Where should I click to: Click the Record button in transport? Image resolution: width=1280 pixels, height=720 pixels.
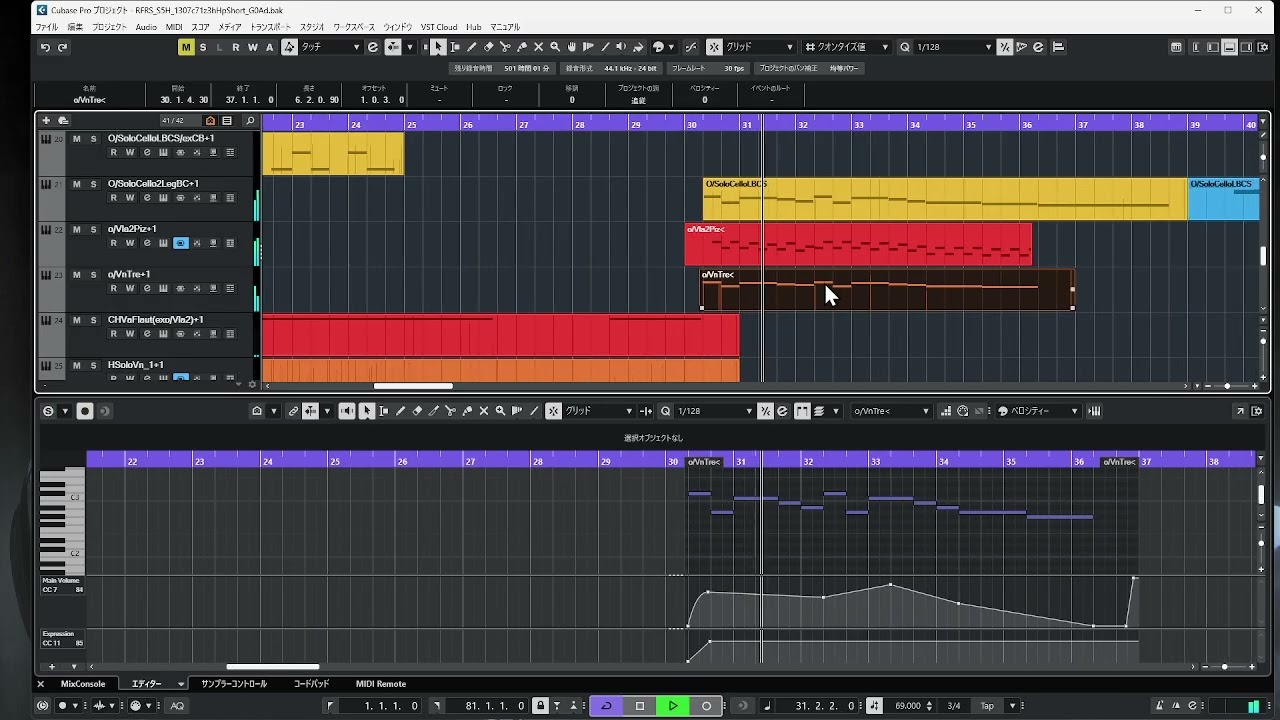click(706, 705)
